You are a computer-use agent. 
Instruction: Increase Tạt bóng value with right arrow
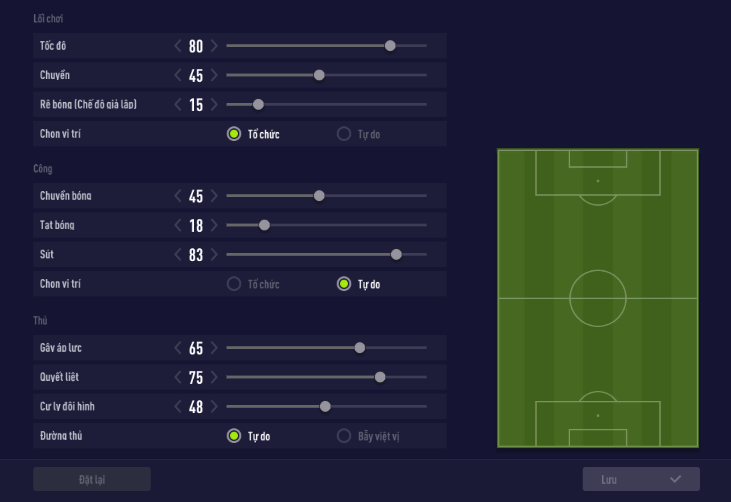click(214, 226)
